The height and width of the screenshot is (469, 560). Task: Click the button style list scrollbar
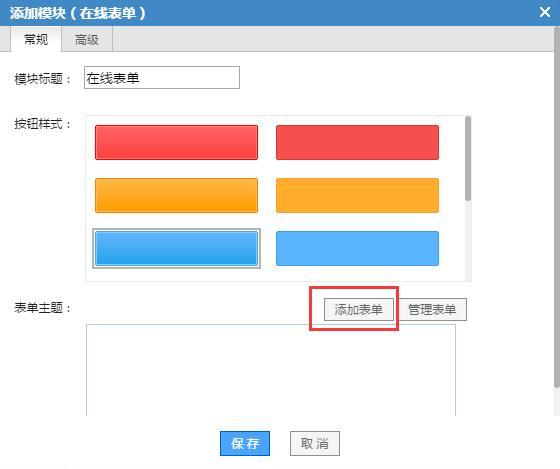pyautogui.click(x=468, y=159)
